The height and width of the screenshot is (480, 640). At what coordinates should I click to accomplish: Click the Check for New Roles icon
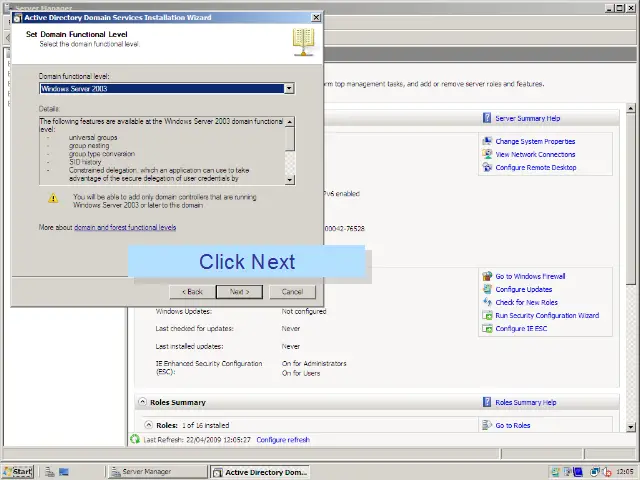487,302
